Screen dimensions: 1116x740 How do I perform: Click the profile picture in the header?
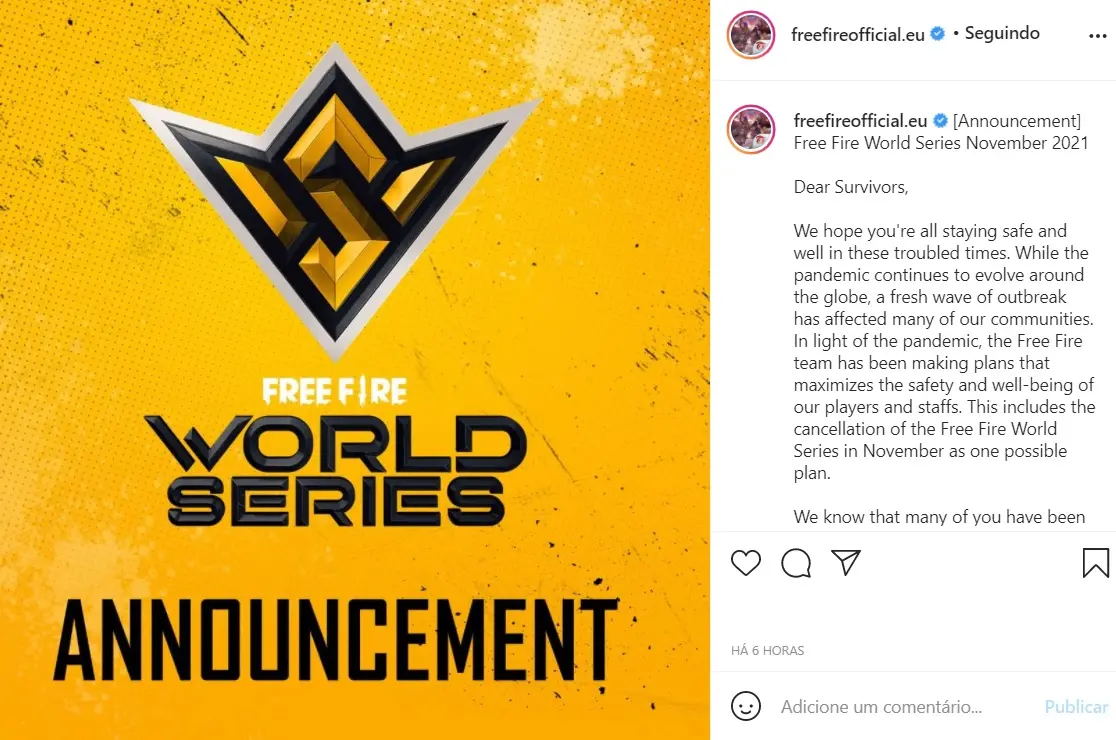tap(750, 33)
